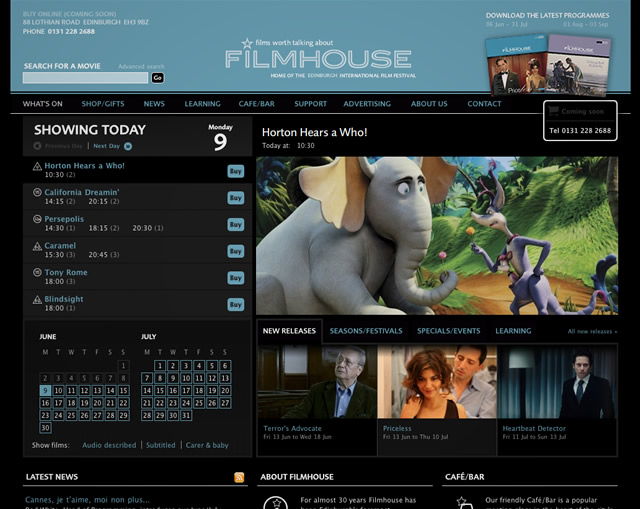This screenshot has width=640, height=509.
Task: Click rating icon next to Blindsight
Action: coord(37,300)
